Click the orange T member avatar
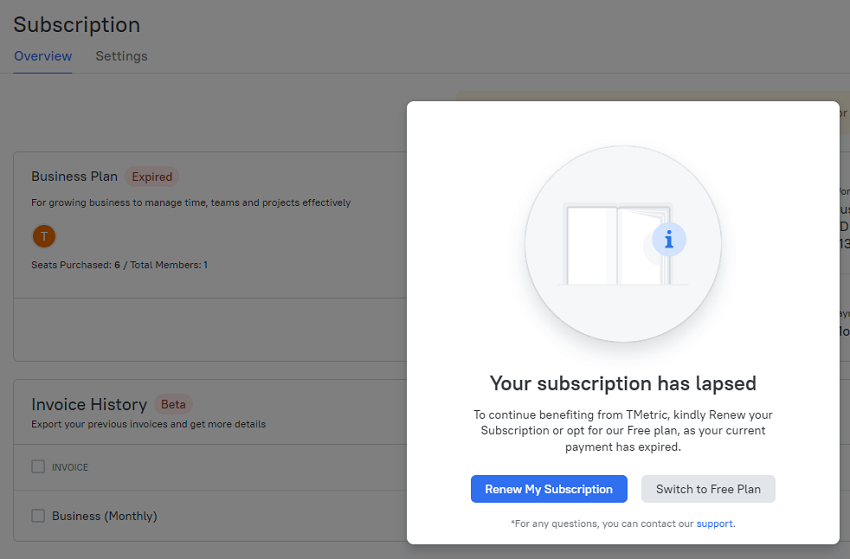Viewport: 850px width, 559px height. (x=44, y=236)
